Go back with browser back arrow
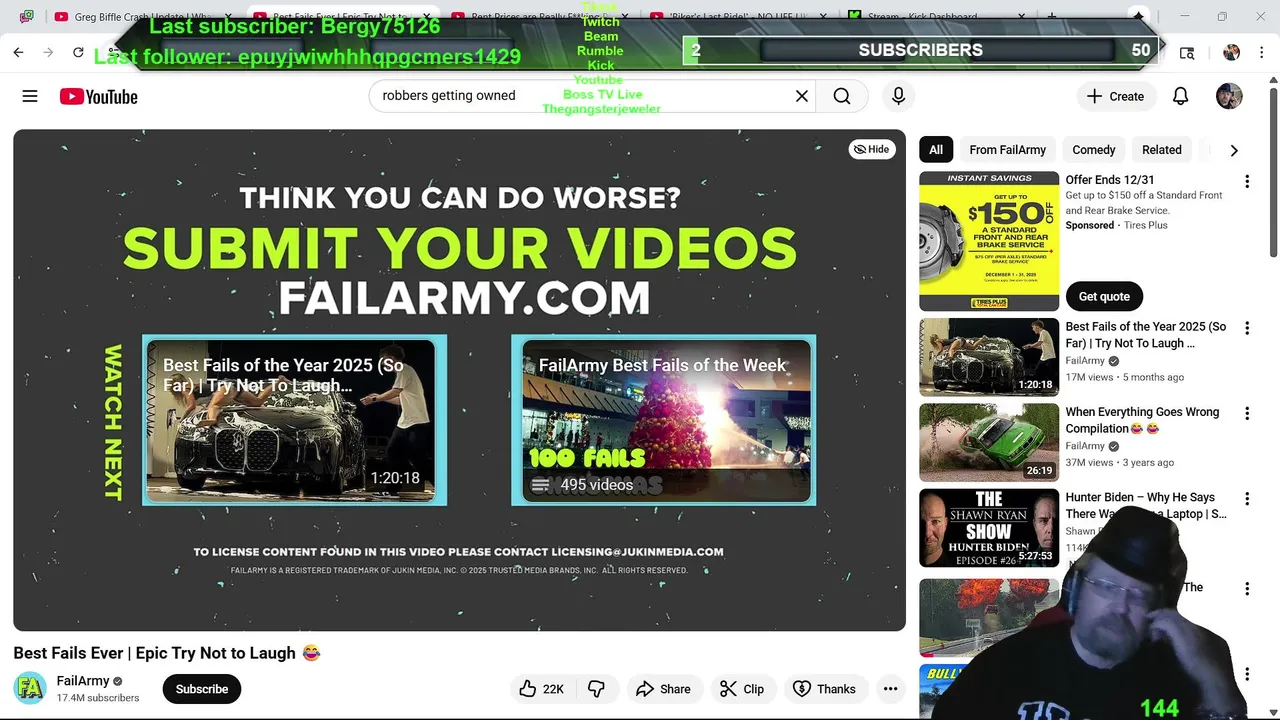Screen dimensions: 1280x720 coord(18,52)
